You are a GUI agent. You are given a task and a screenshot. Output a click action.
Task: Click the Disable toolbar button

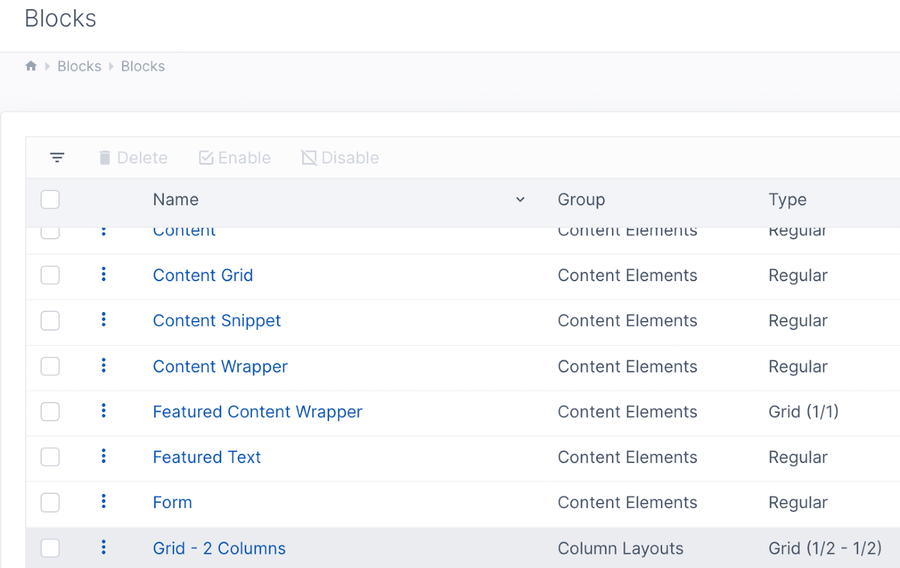340,158
